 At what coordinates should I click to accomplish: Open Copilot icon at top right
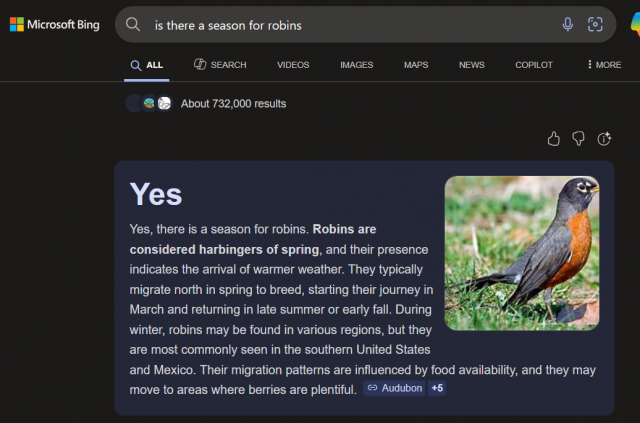(x=632, y=24)
